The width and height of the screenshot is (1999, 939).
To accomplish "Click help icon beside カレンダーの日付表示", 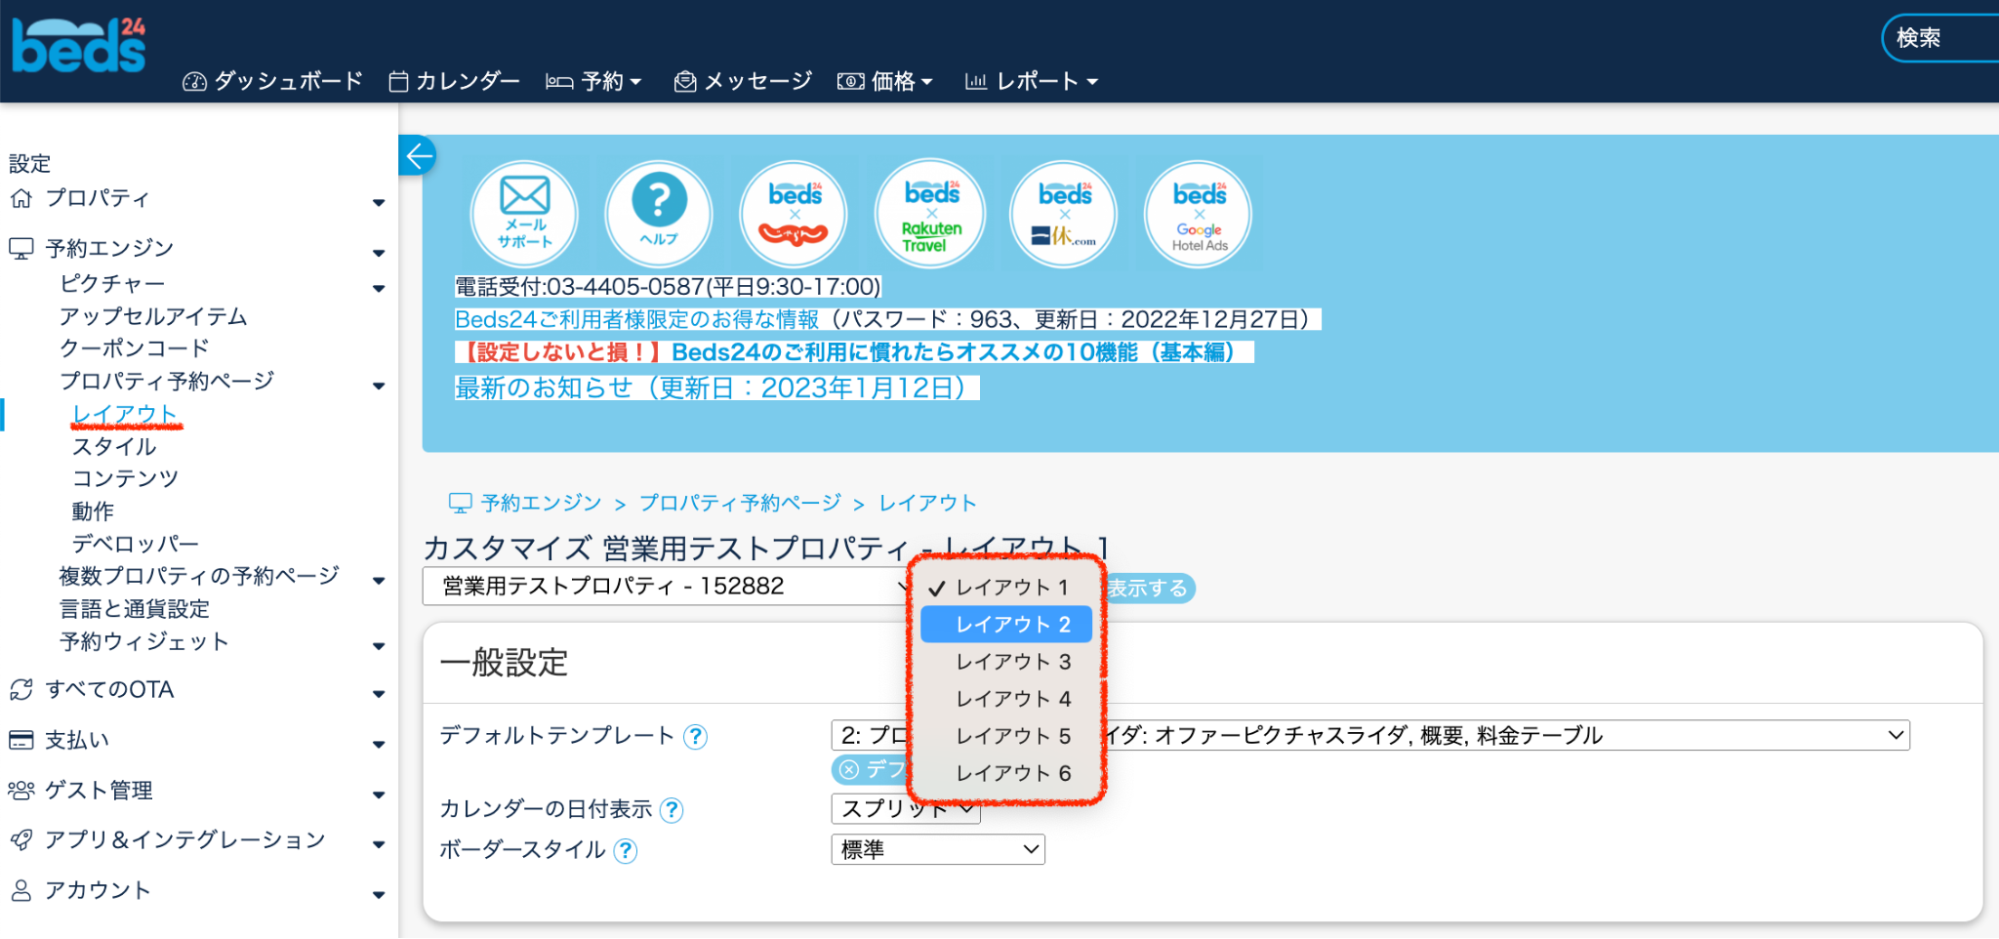I will [x=672, y=810].
